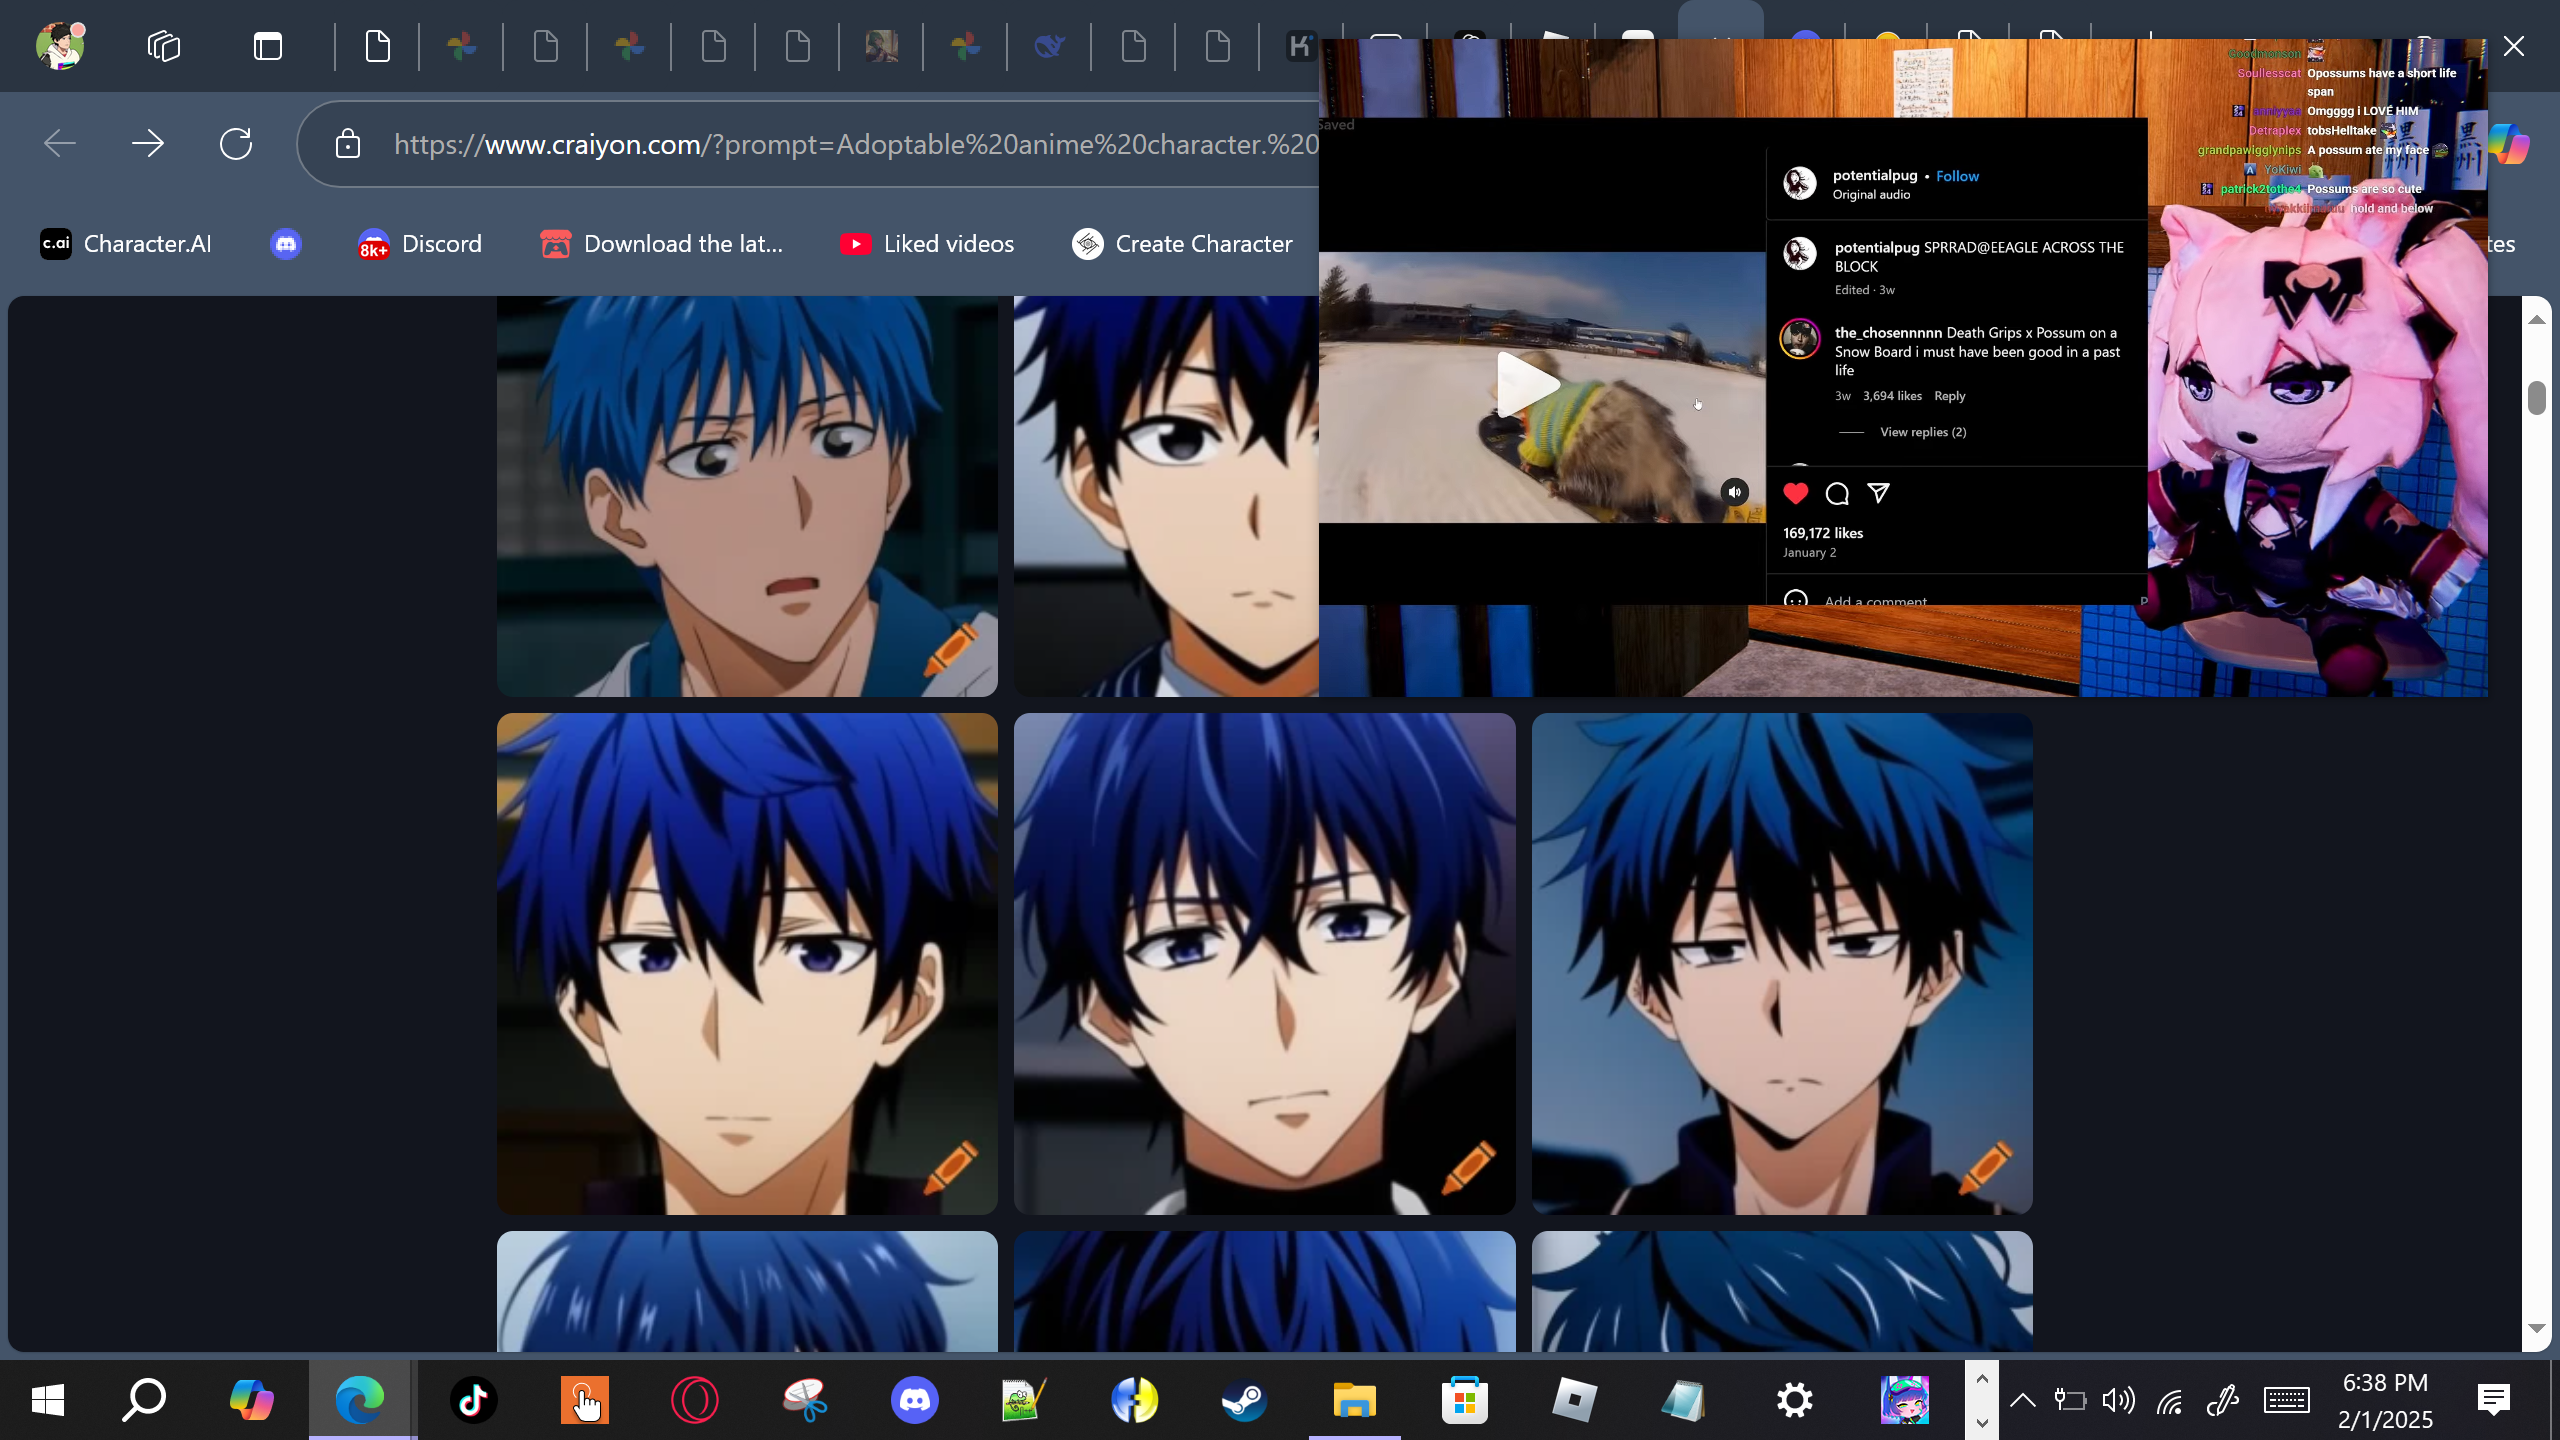Follow the potentialpug account
Screen dimensions: 2560x1440
tap(1957, 176)
